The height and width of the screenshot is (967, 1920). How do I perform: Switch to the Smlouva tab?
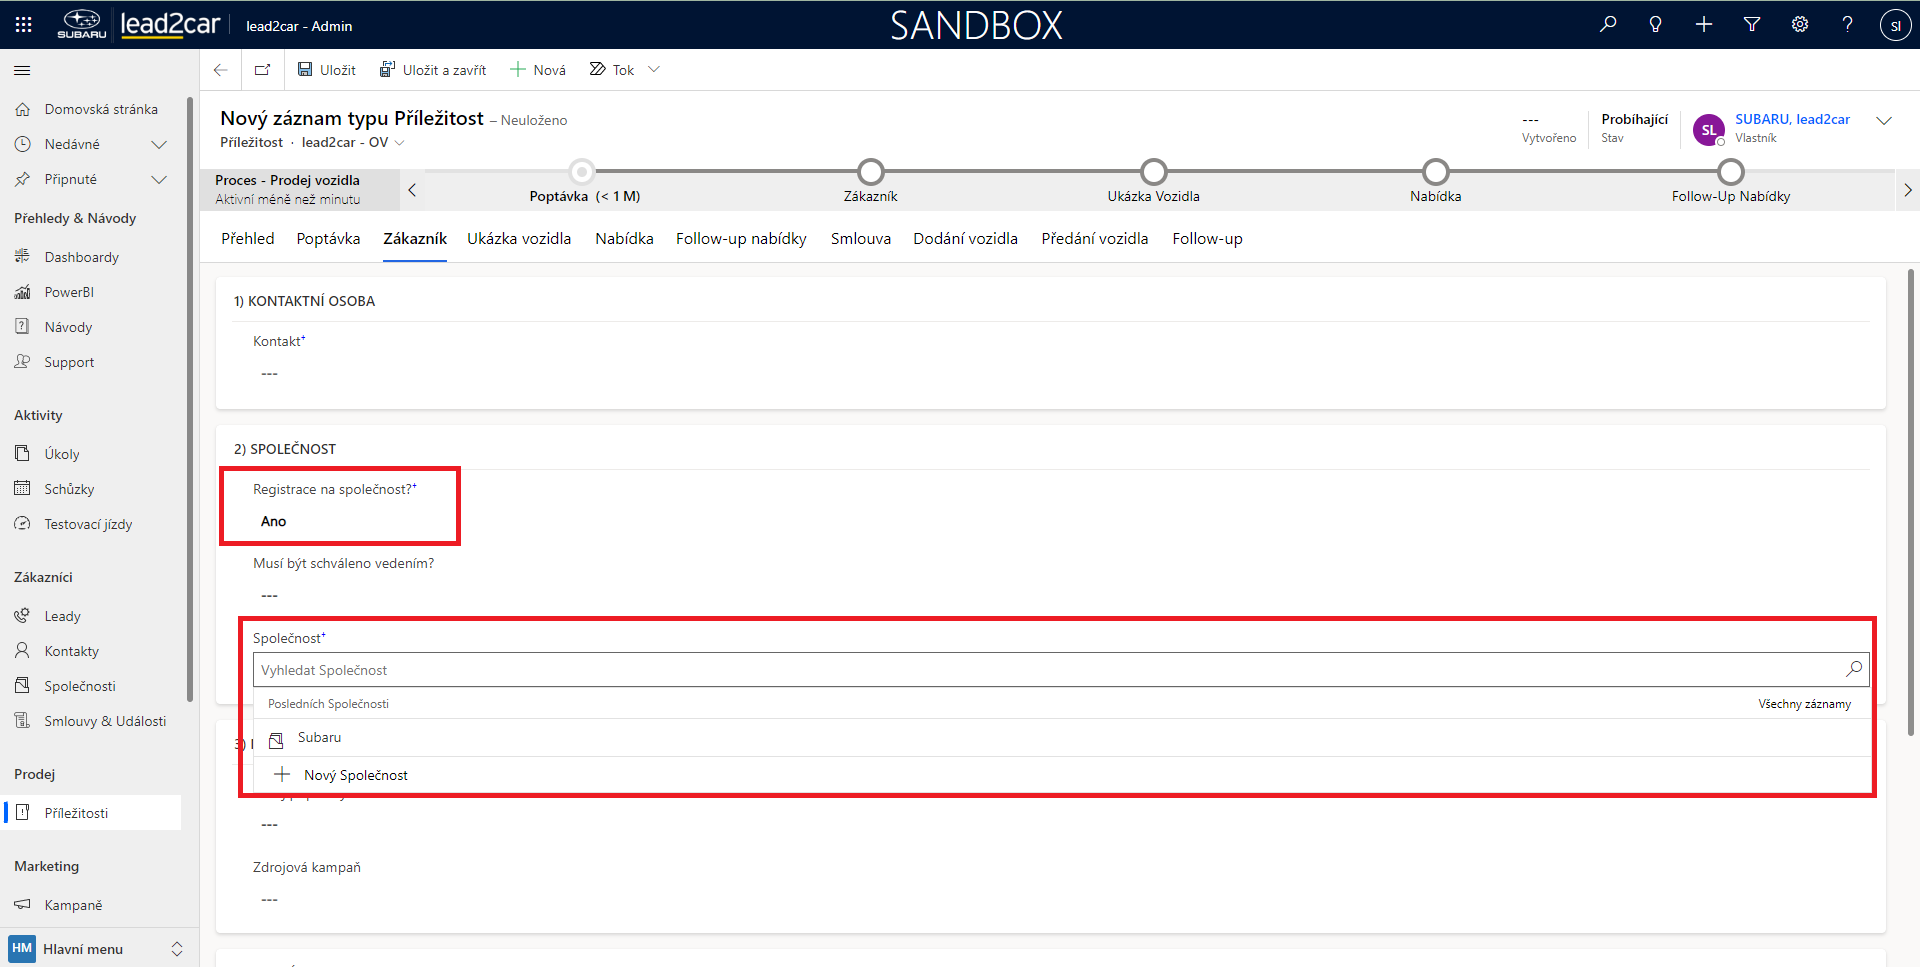click(860, 239)
